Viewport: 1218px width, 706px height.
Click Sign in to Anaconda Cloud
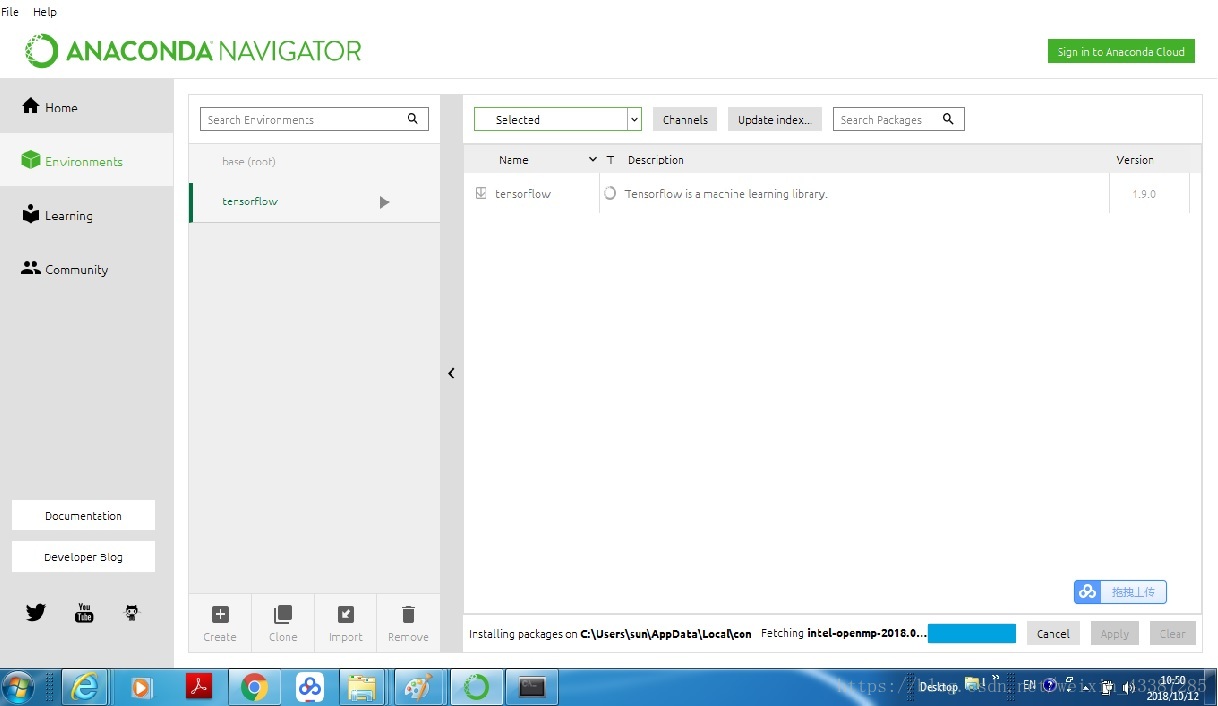tap(1121, 52)
